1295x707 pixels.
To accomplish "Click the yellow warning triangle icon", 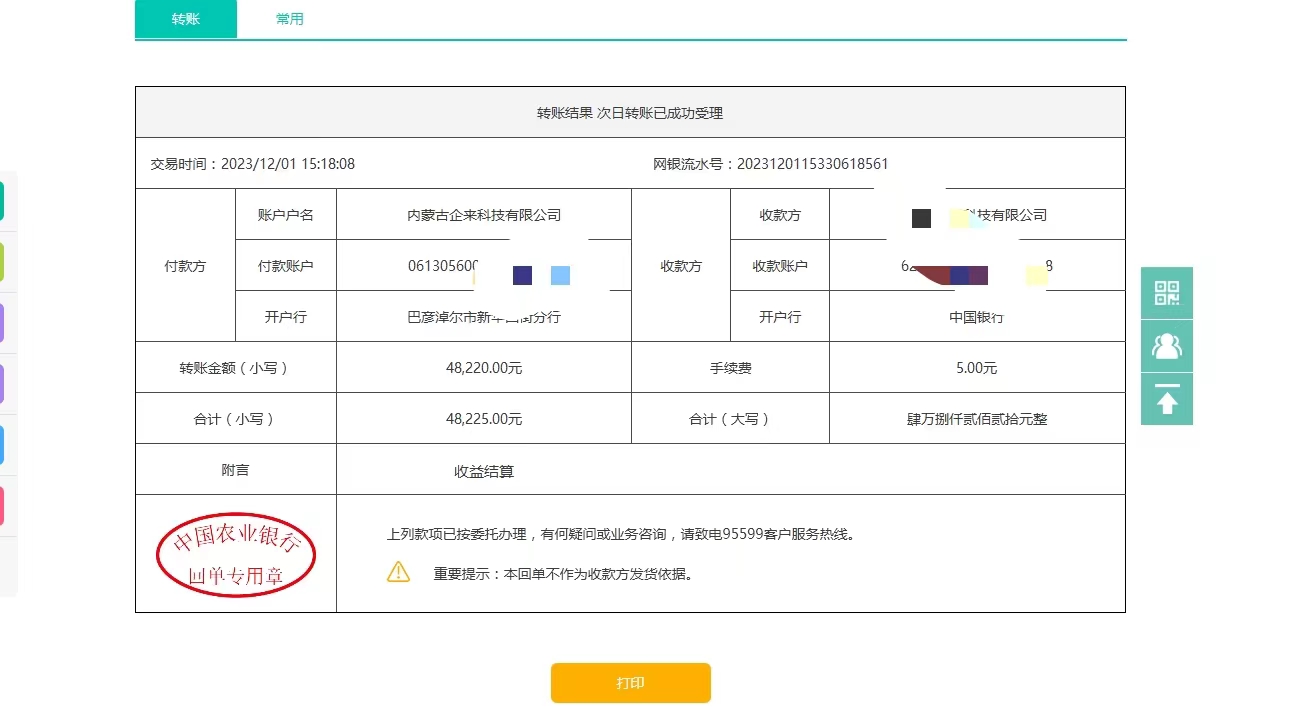I will 398,572.
